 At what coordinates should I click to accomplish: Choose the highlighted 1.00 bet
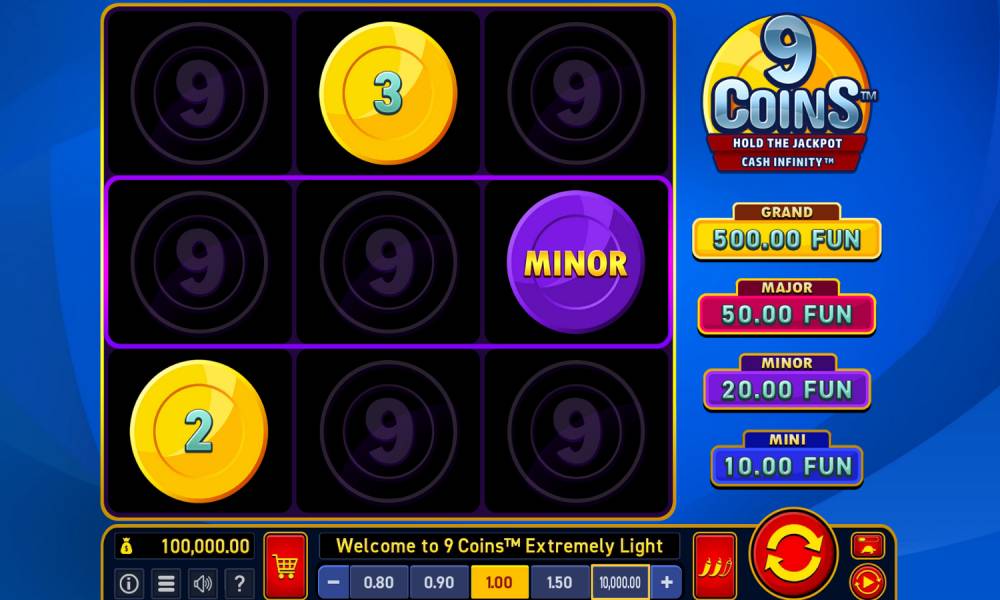tap(499, 582)
